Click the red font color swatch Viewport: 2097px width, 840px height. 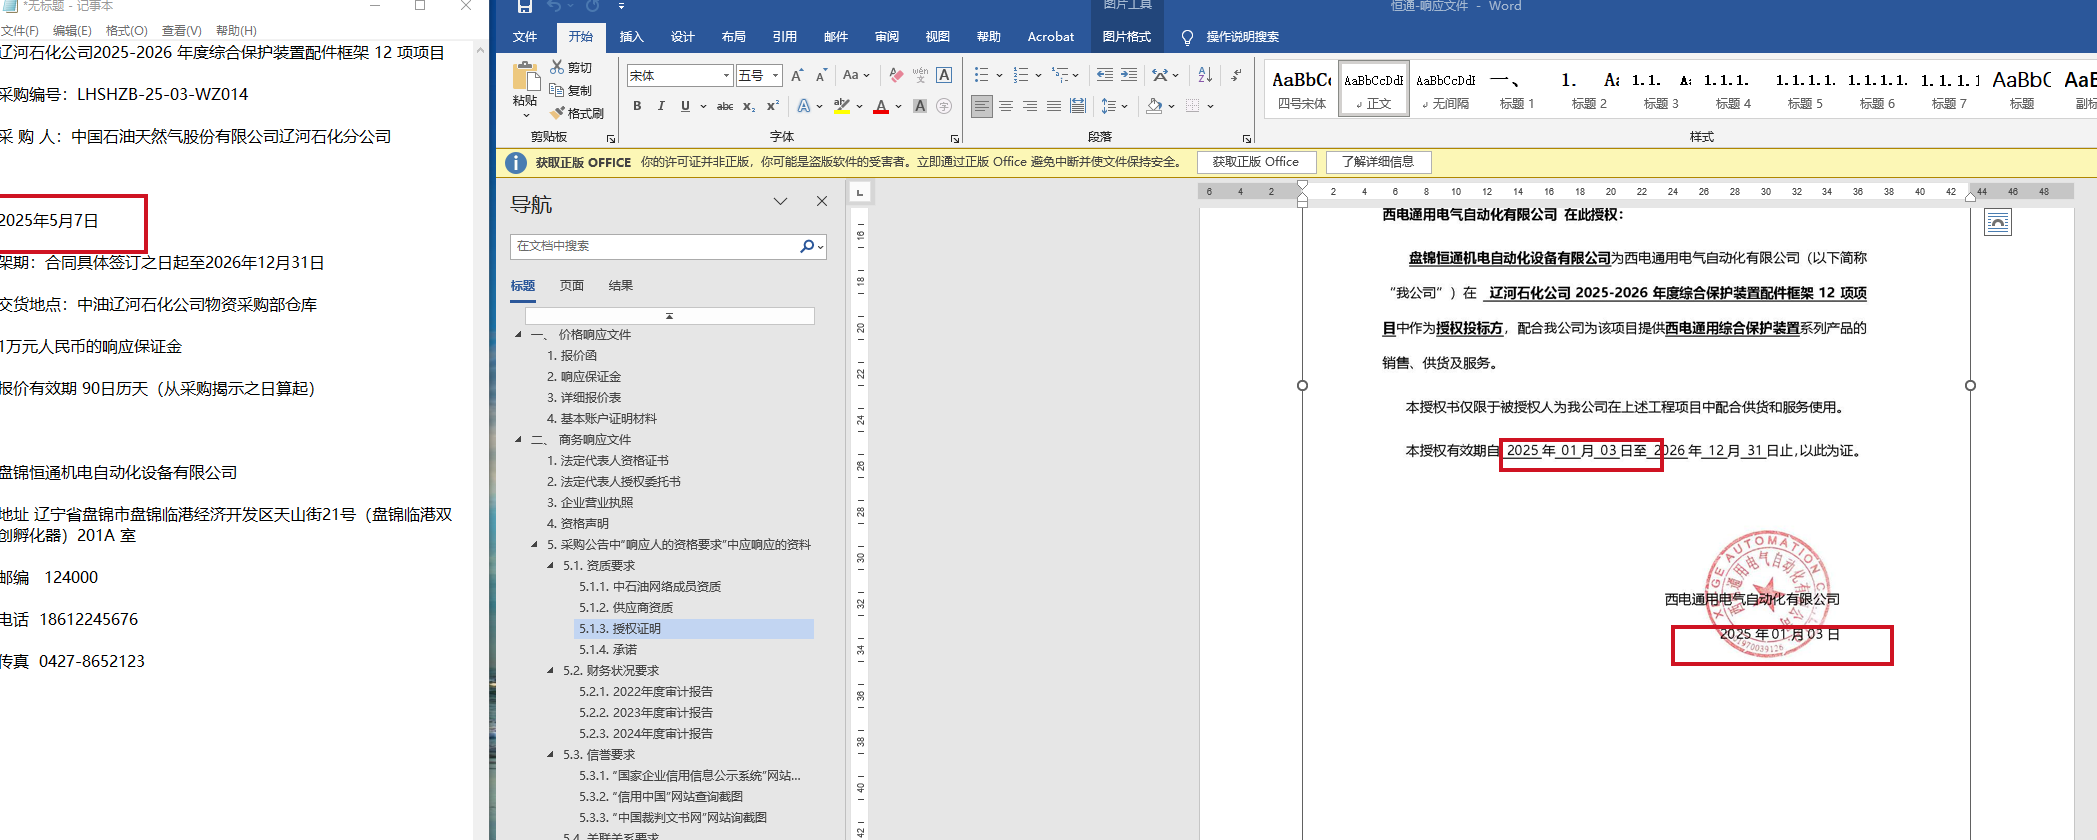(x=881, y=106)
